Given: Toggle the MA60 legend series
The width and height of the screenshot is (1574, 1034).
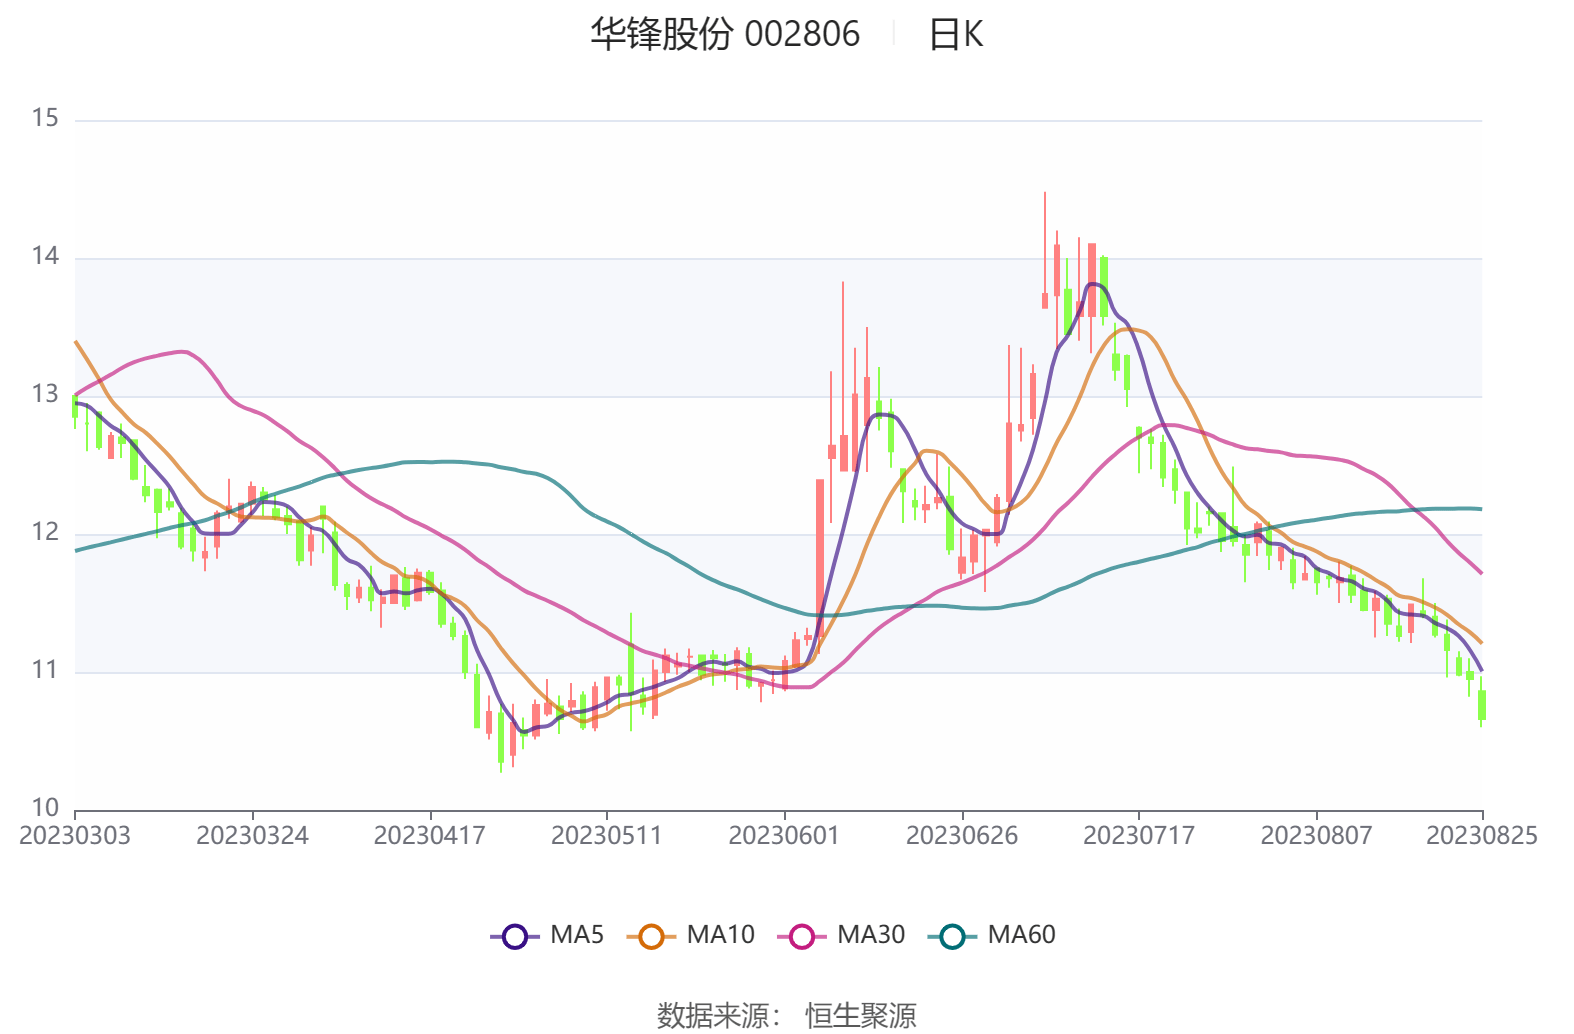Looking at the screenshot, I should (992, 935).
